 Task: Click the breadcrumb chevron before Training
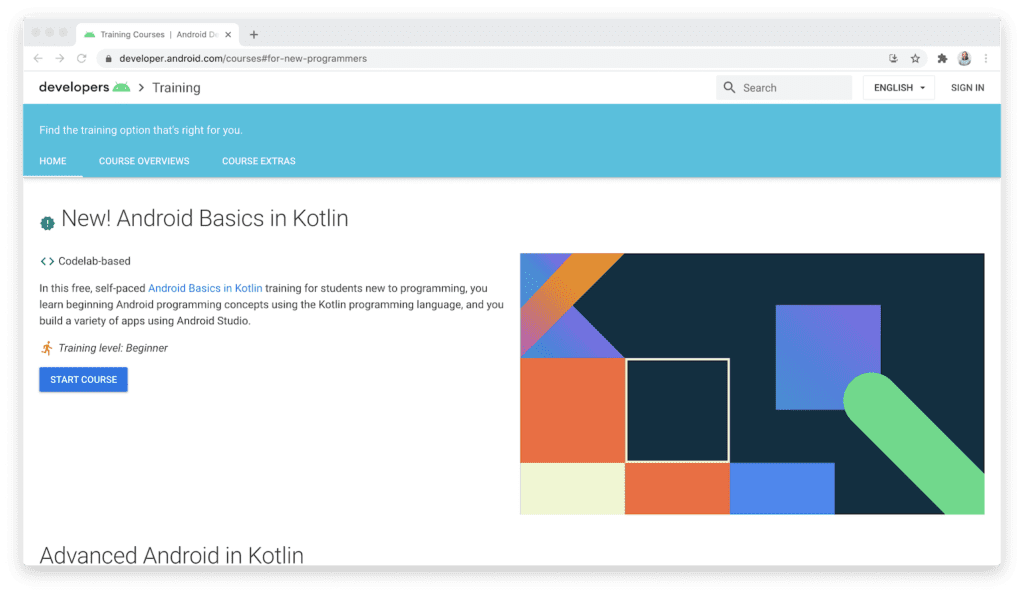tap(141, 87)
